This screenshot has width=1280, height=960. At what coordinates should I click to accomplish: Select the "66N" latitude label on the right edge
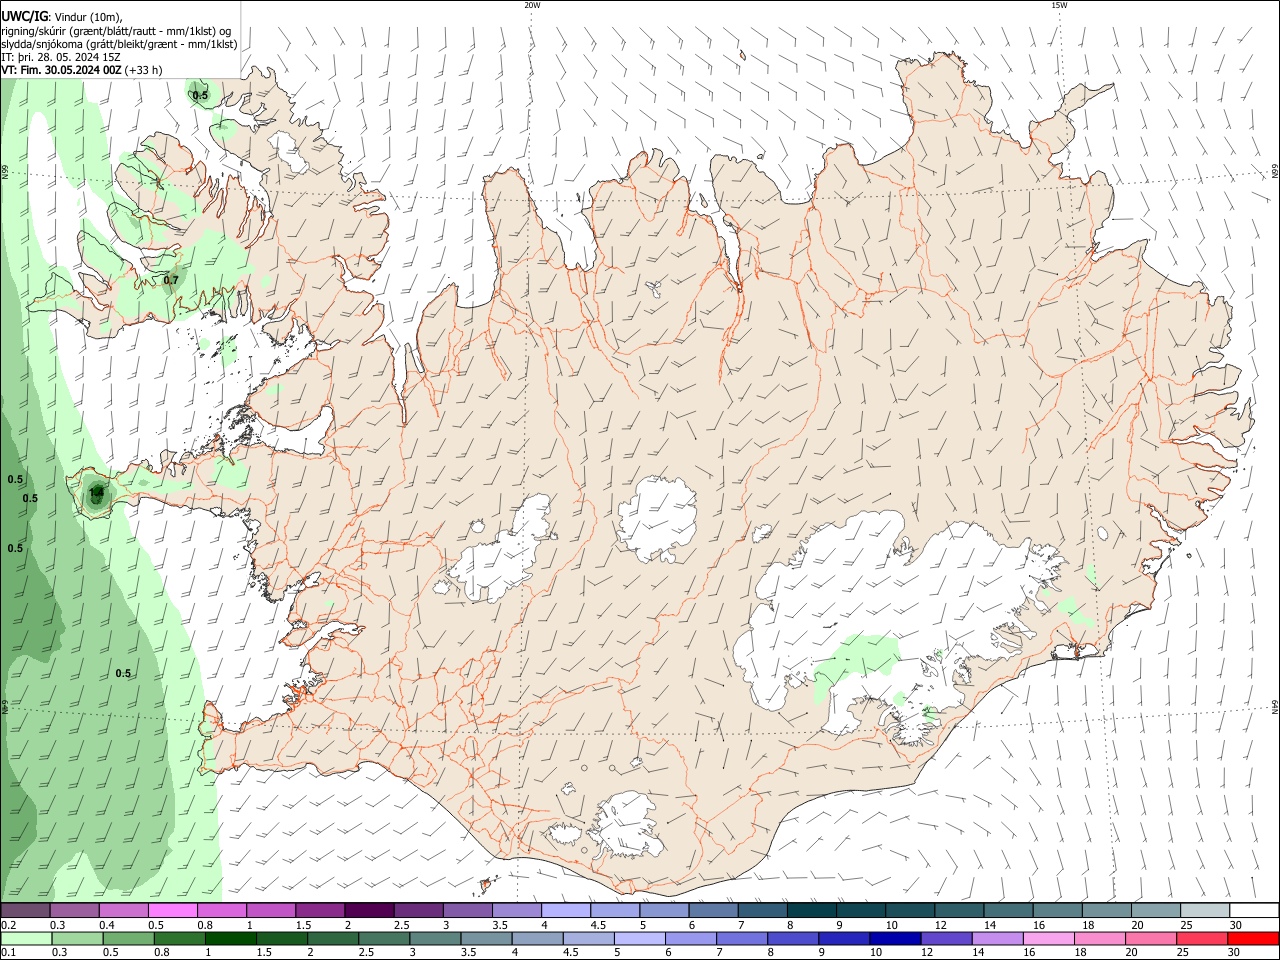click(1275, 171)
